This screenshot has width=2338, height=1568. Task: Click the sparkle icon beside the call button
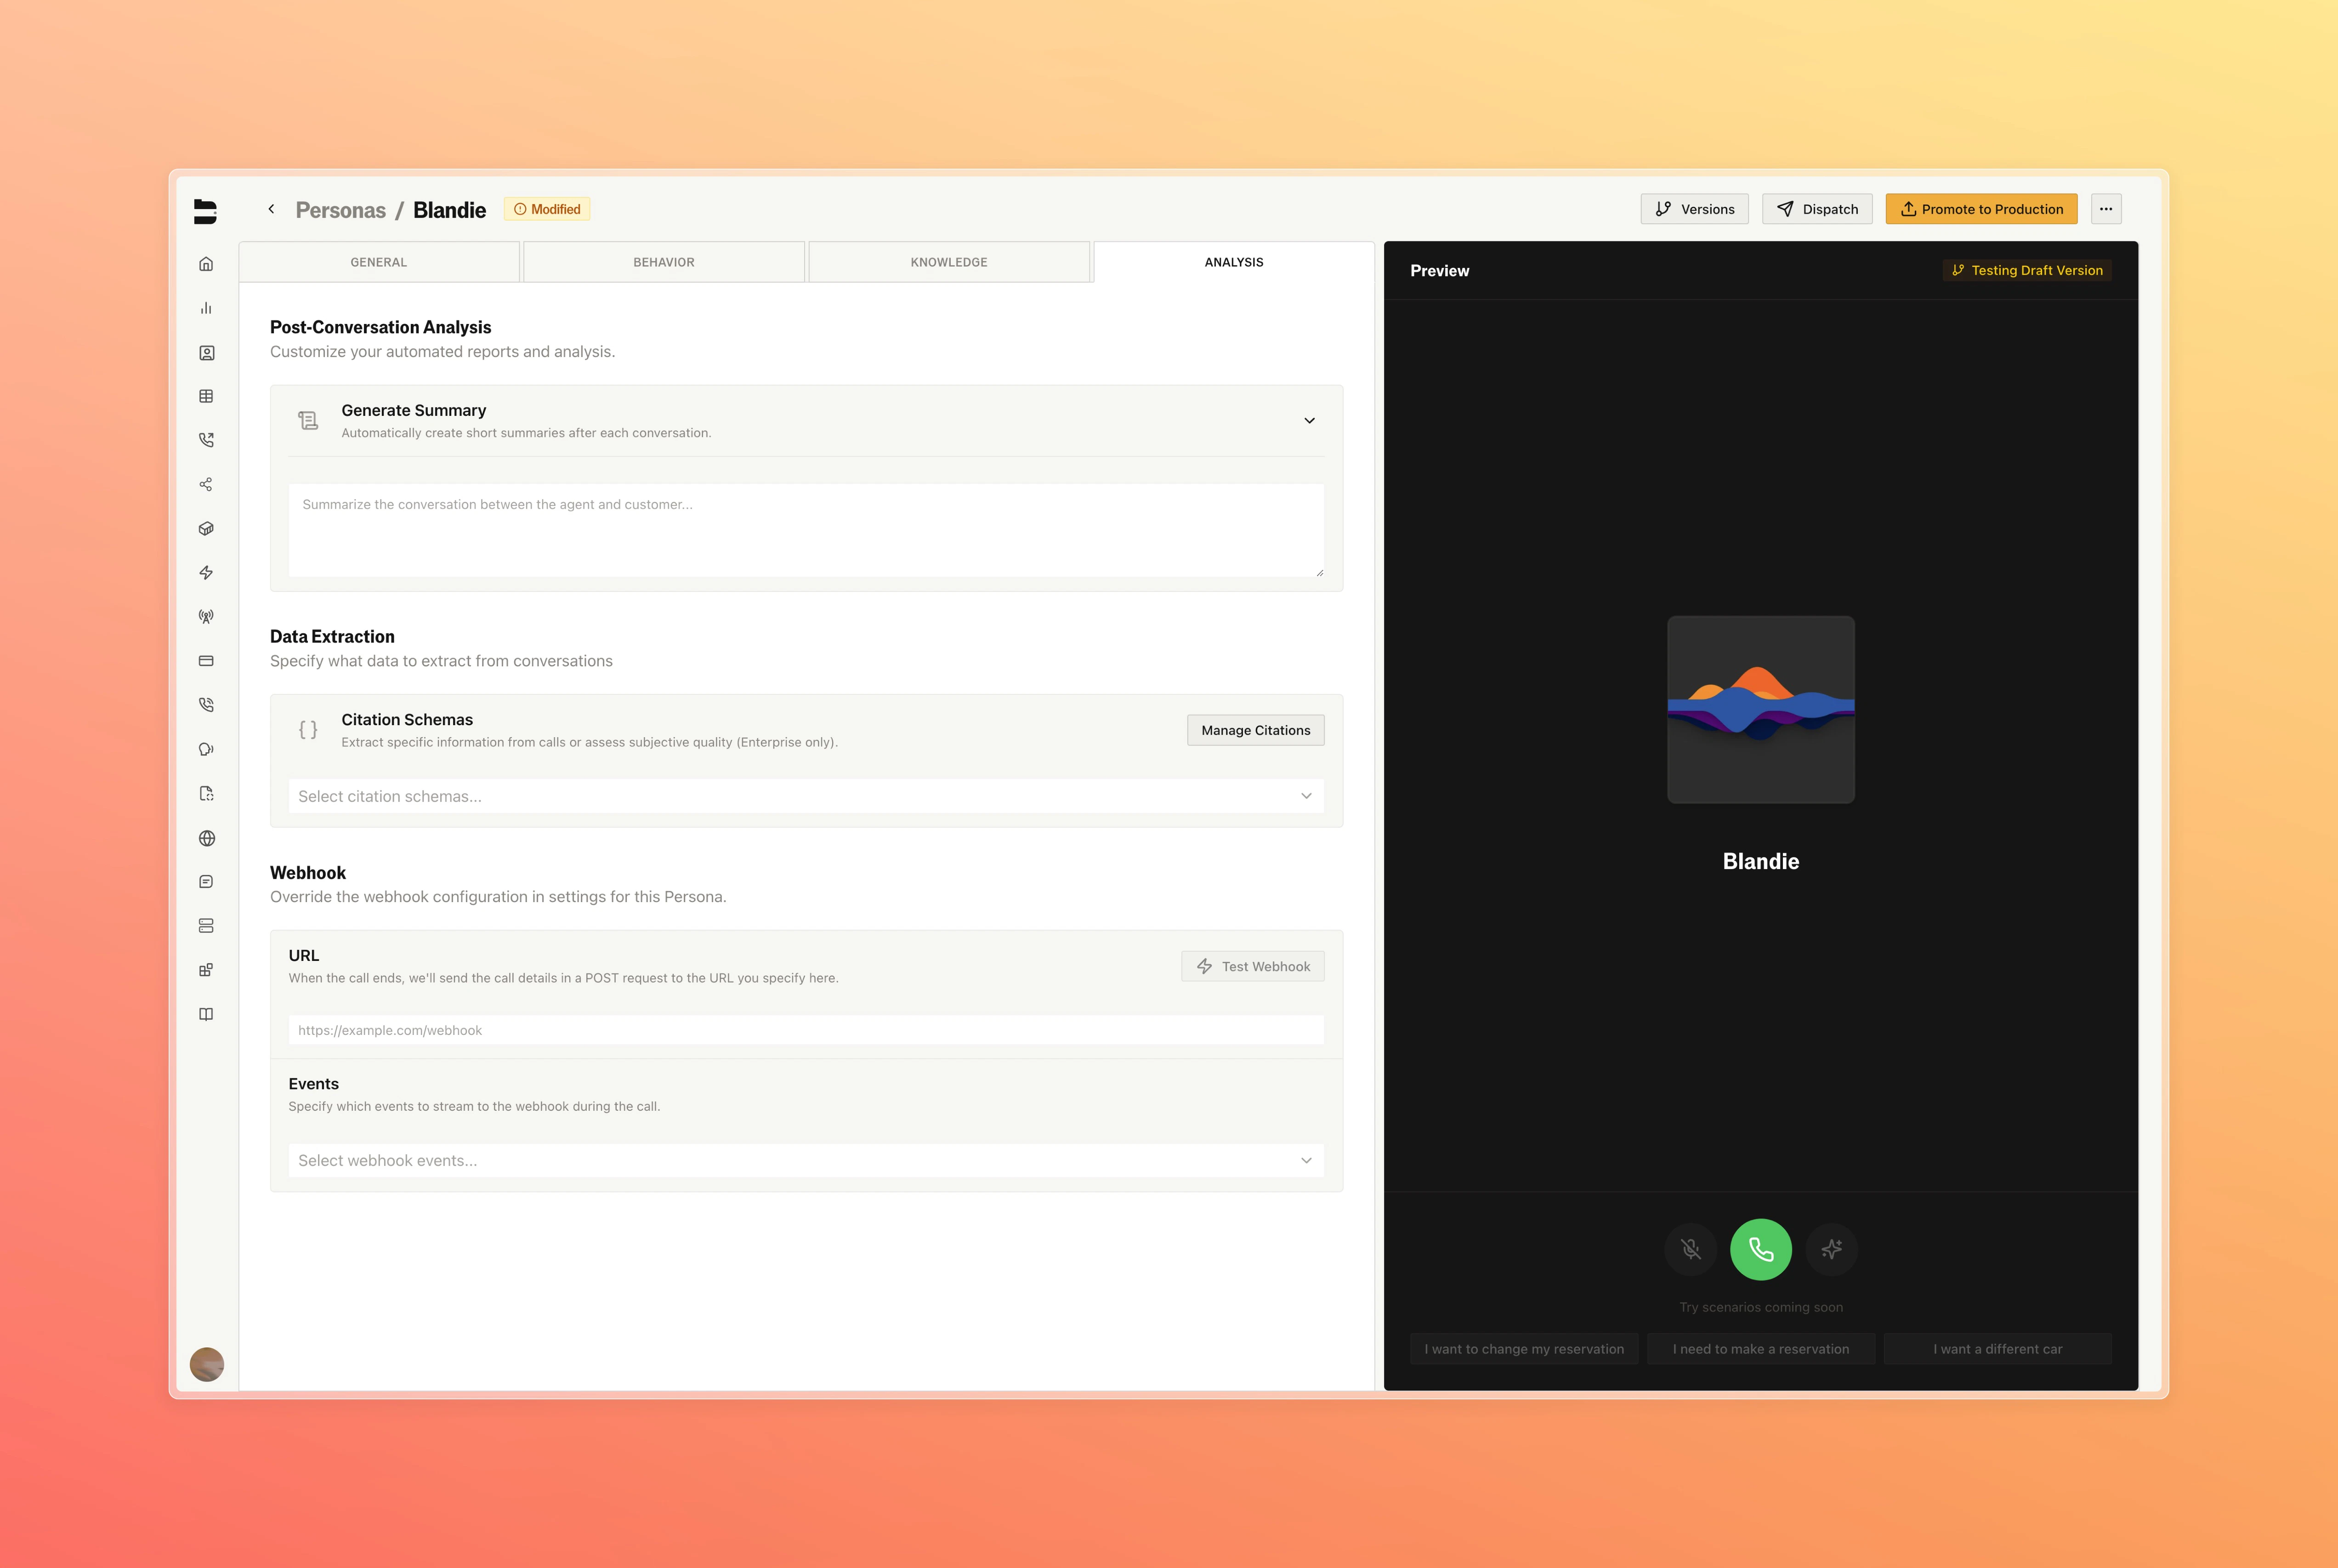1831,1249
